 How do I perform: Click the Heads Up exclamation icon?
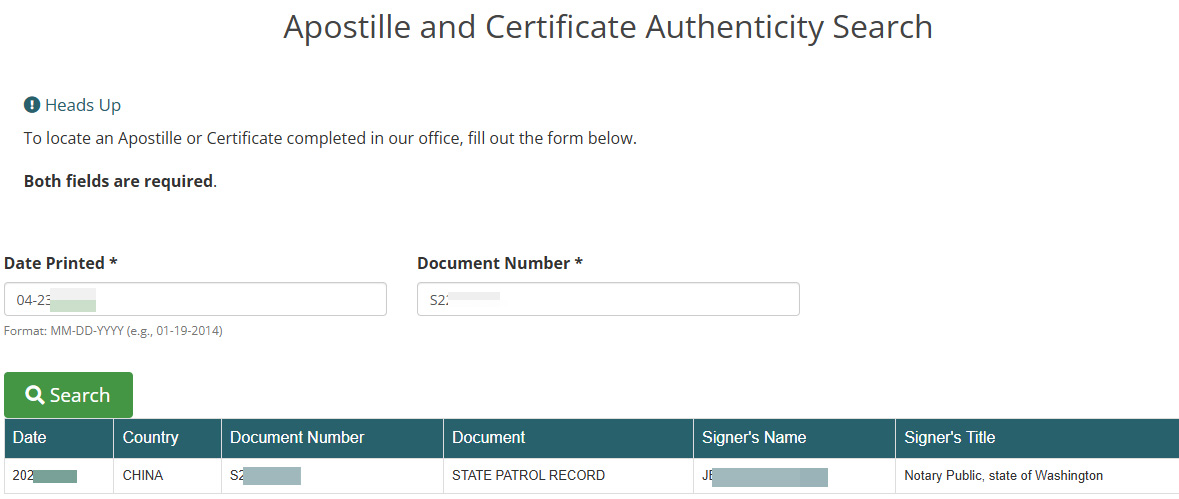[32, 105]
